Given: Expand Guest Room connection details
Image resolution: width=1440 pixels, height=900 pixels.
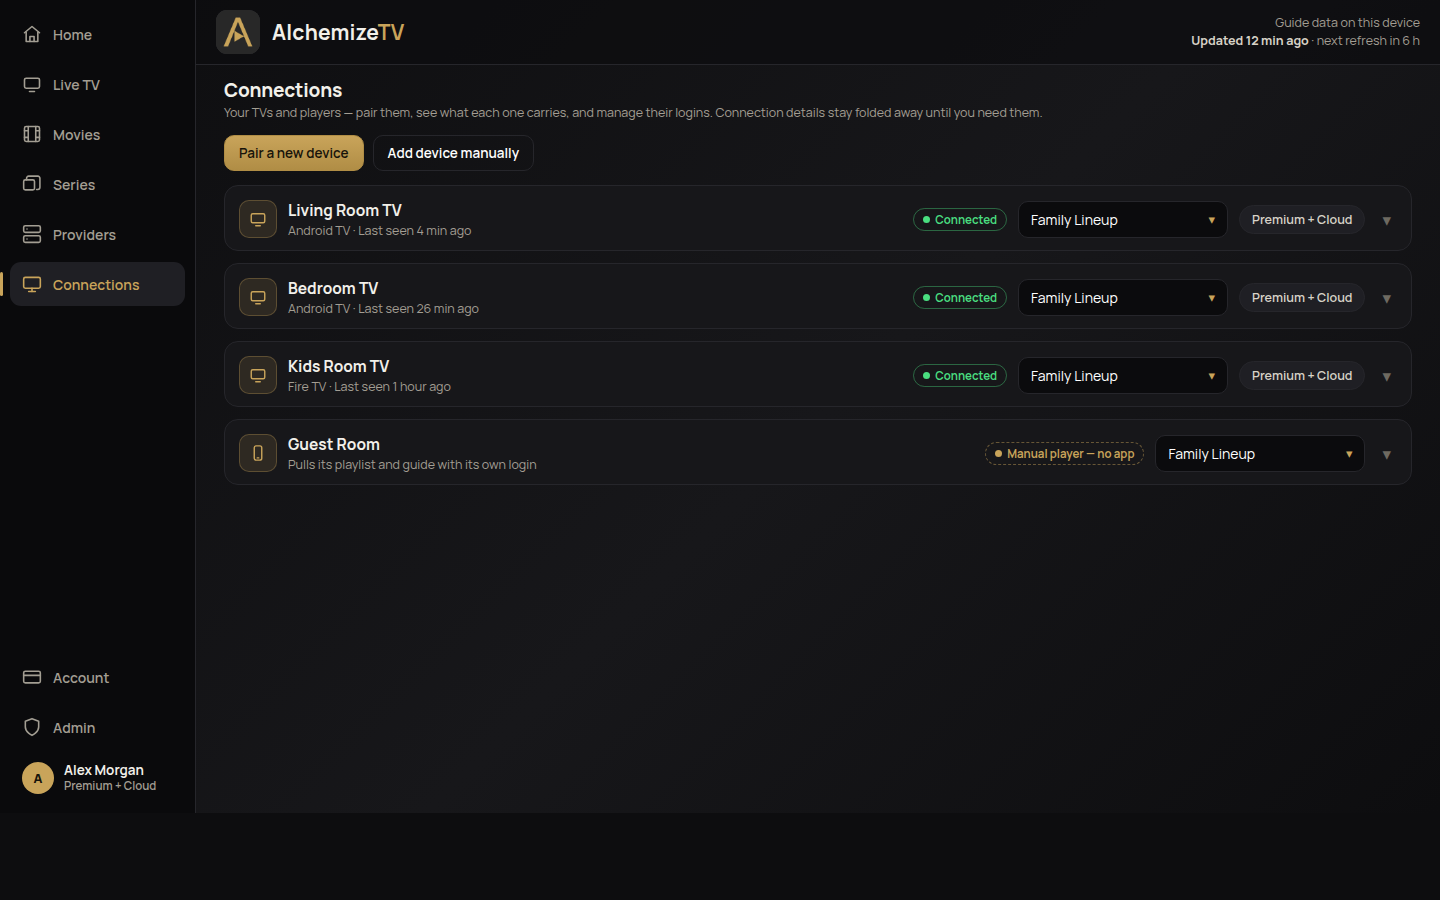Looking at the screenshot, I should click(1387, 455).
